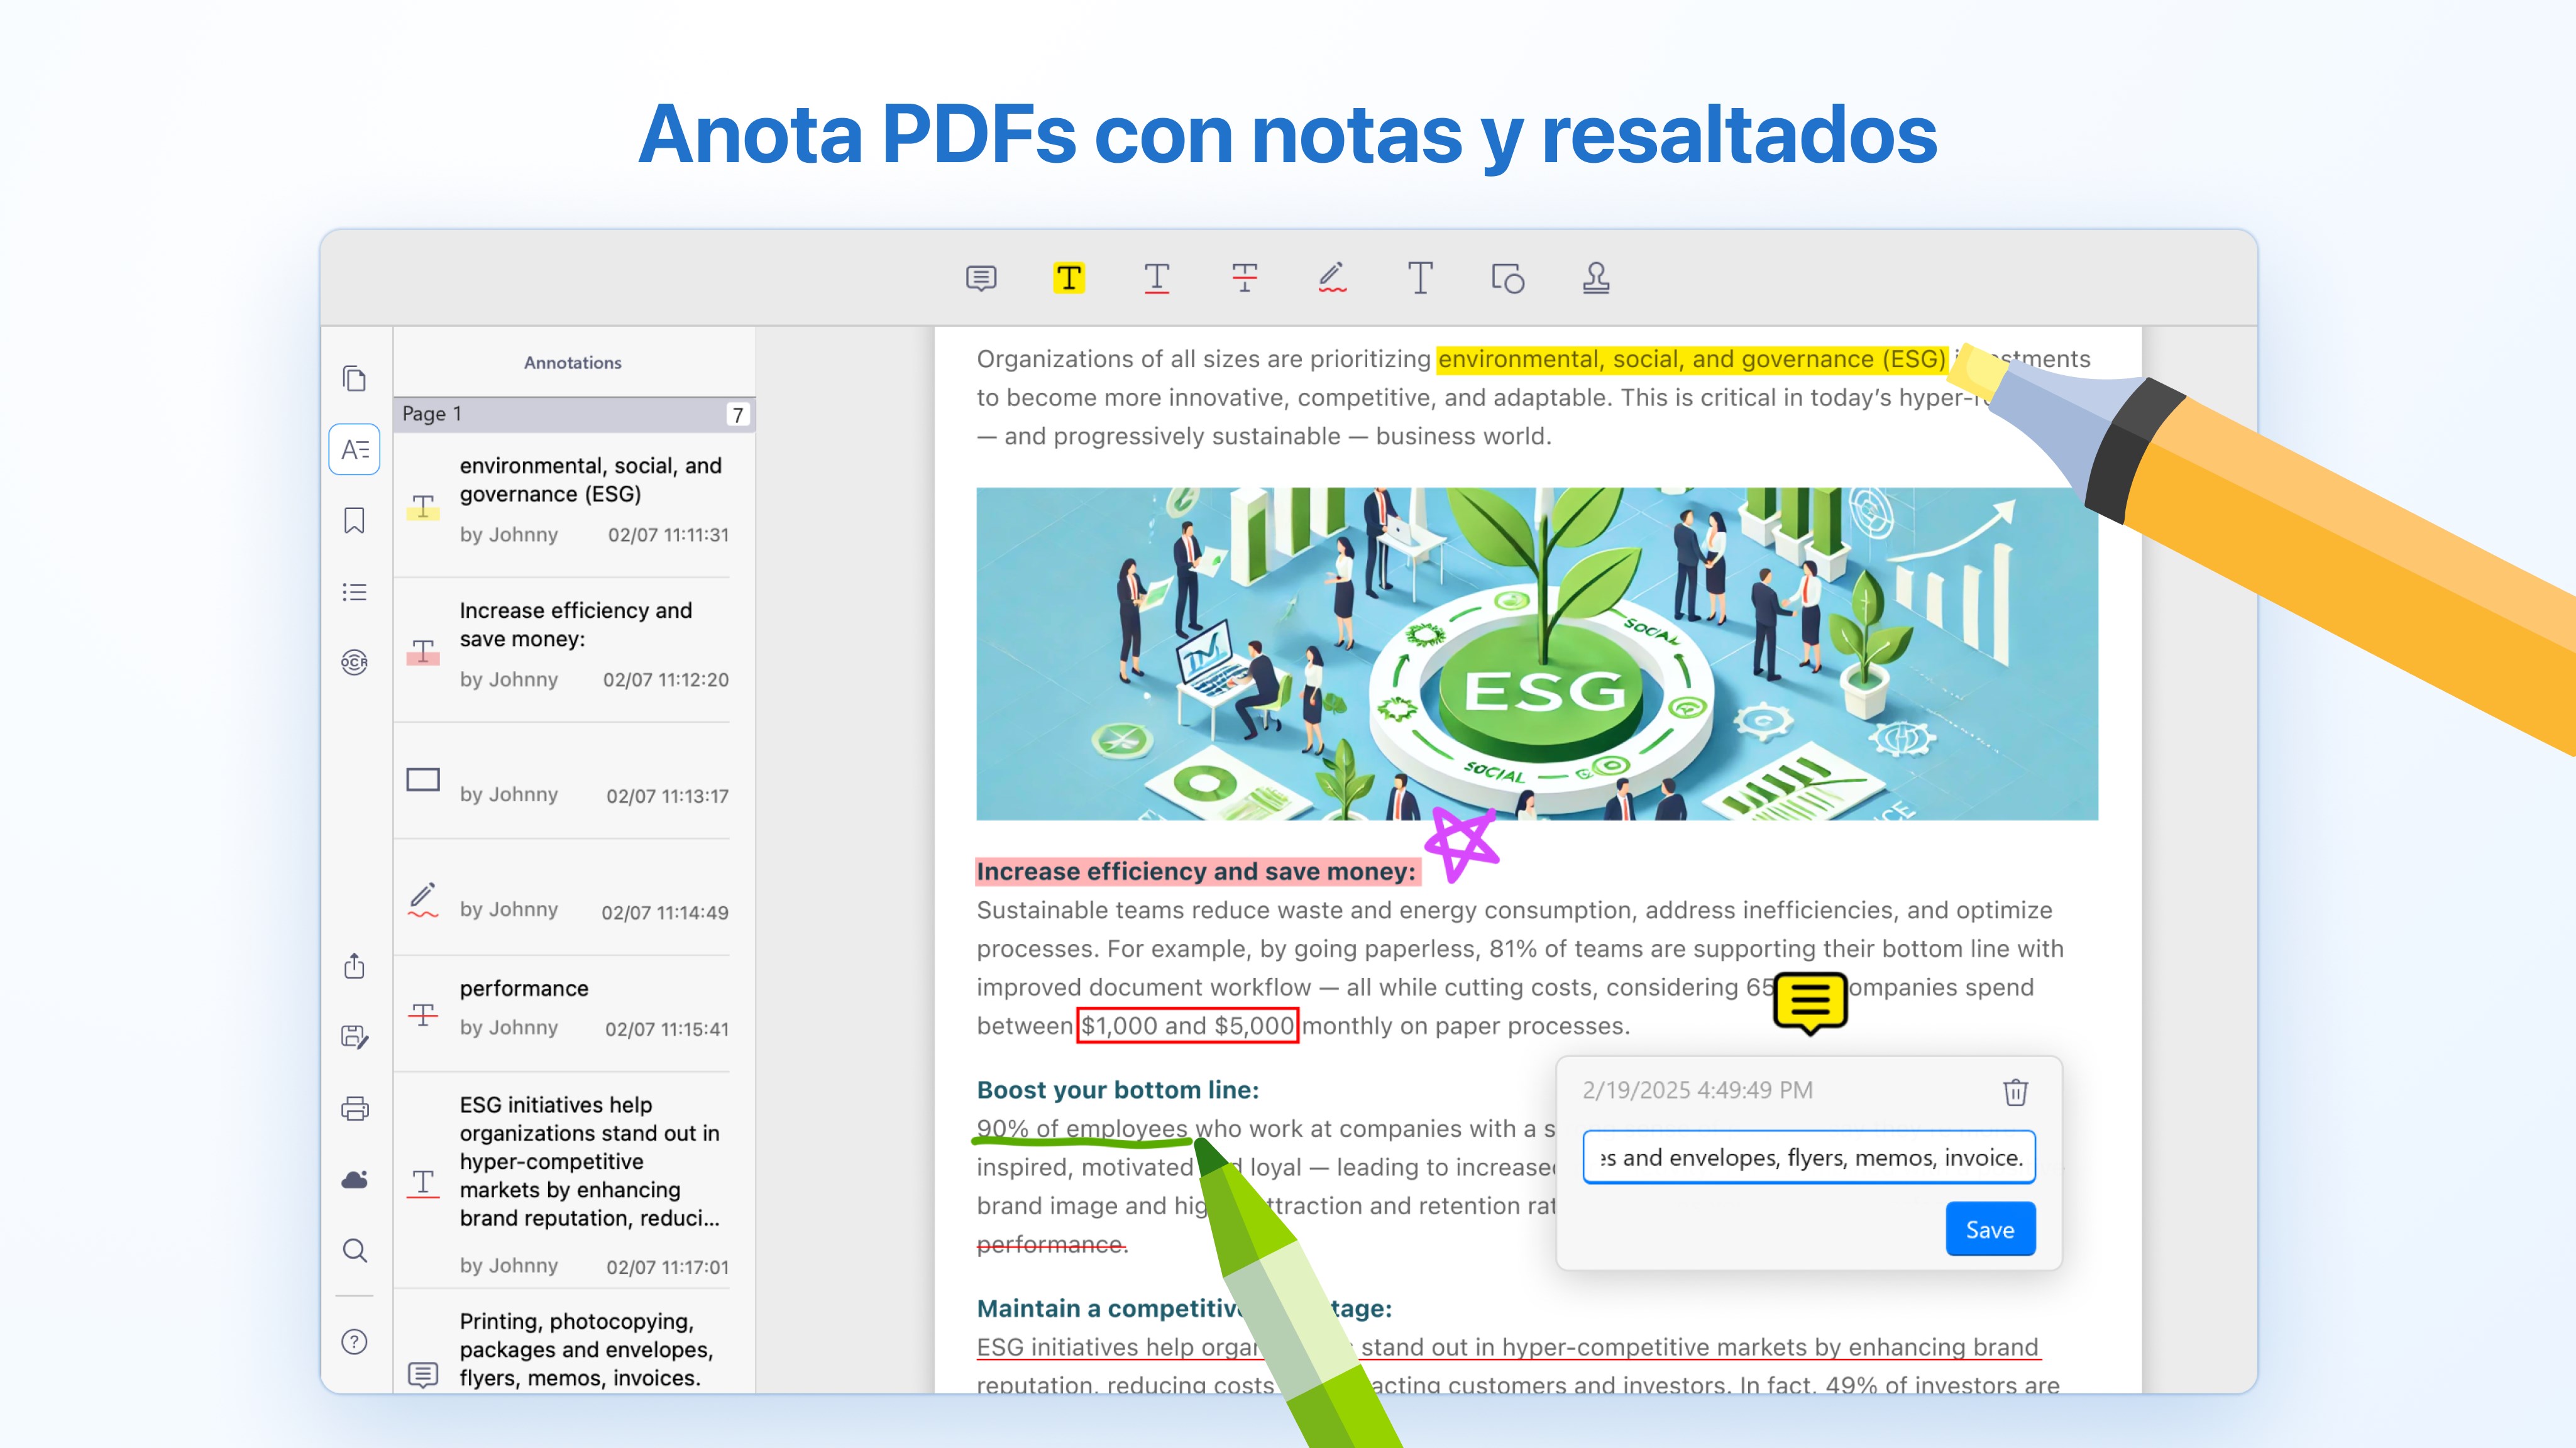2576x1448 pixels.
Task: Open the Annotations list sidebar panel
Action: pos(354,449)
